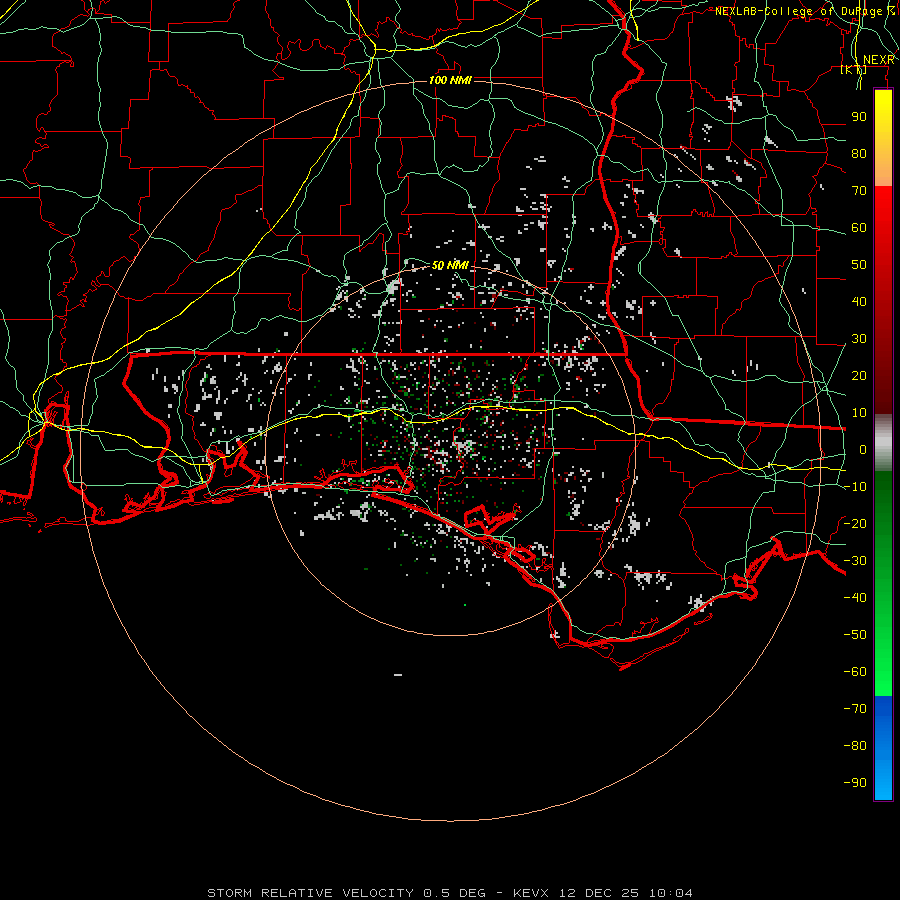
Task: Select the 70 label on the velocity scale
Action: click(859, 191)
